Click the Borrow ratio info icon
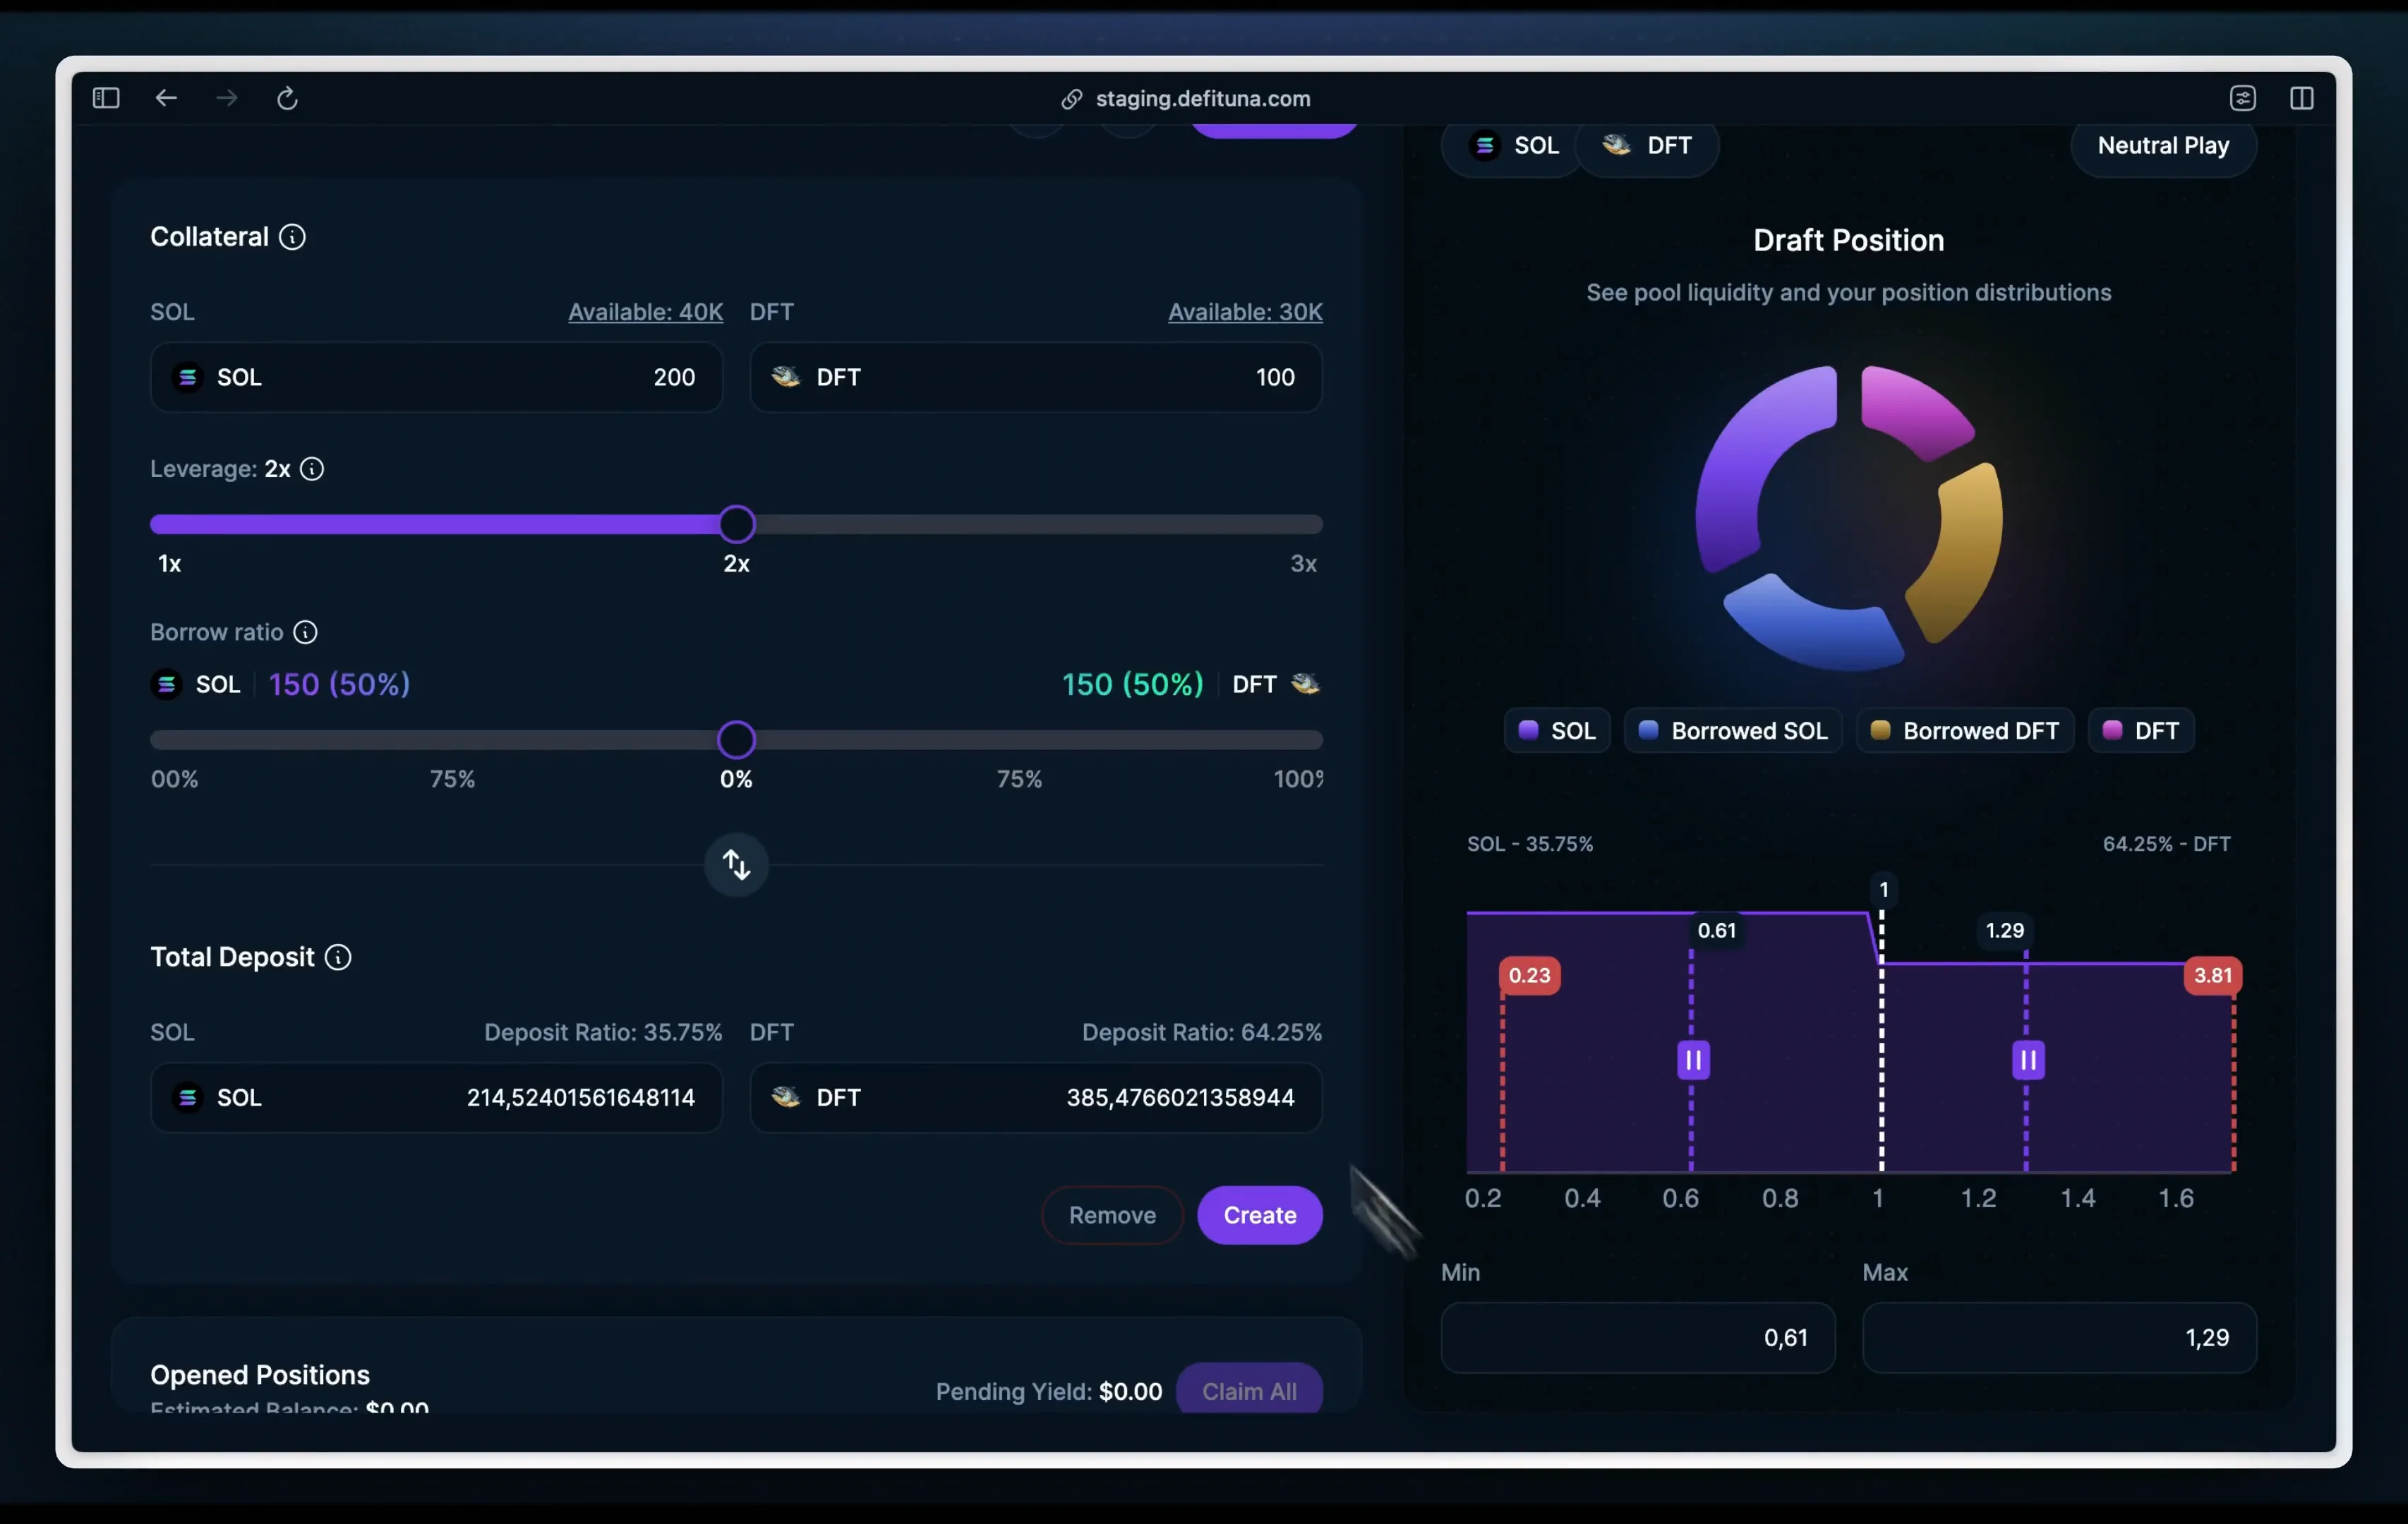 pyautogui.click(x=305, y=632)
